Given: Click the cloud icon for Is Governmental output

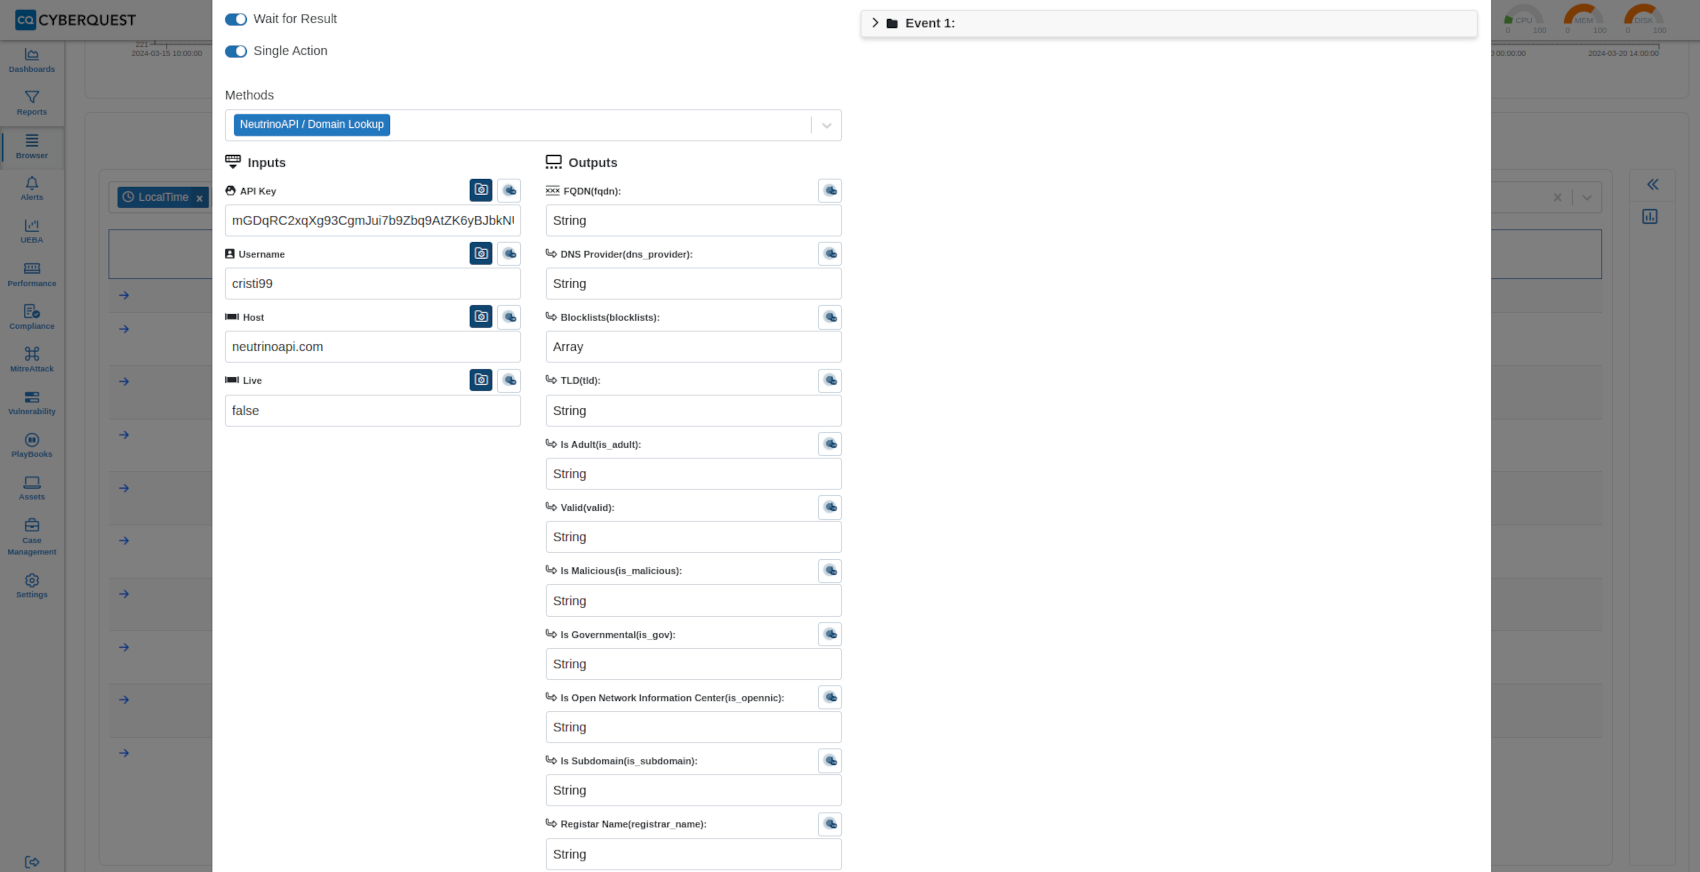Looking at the screenshot, I should pos(830,634).
